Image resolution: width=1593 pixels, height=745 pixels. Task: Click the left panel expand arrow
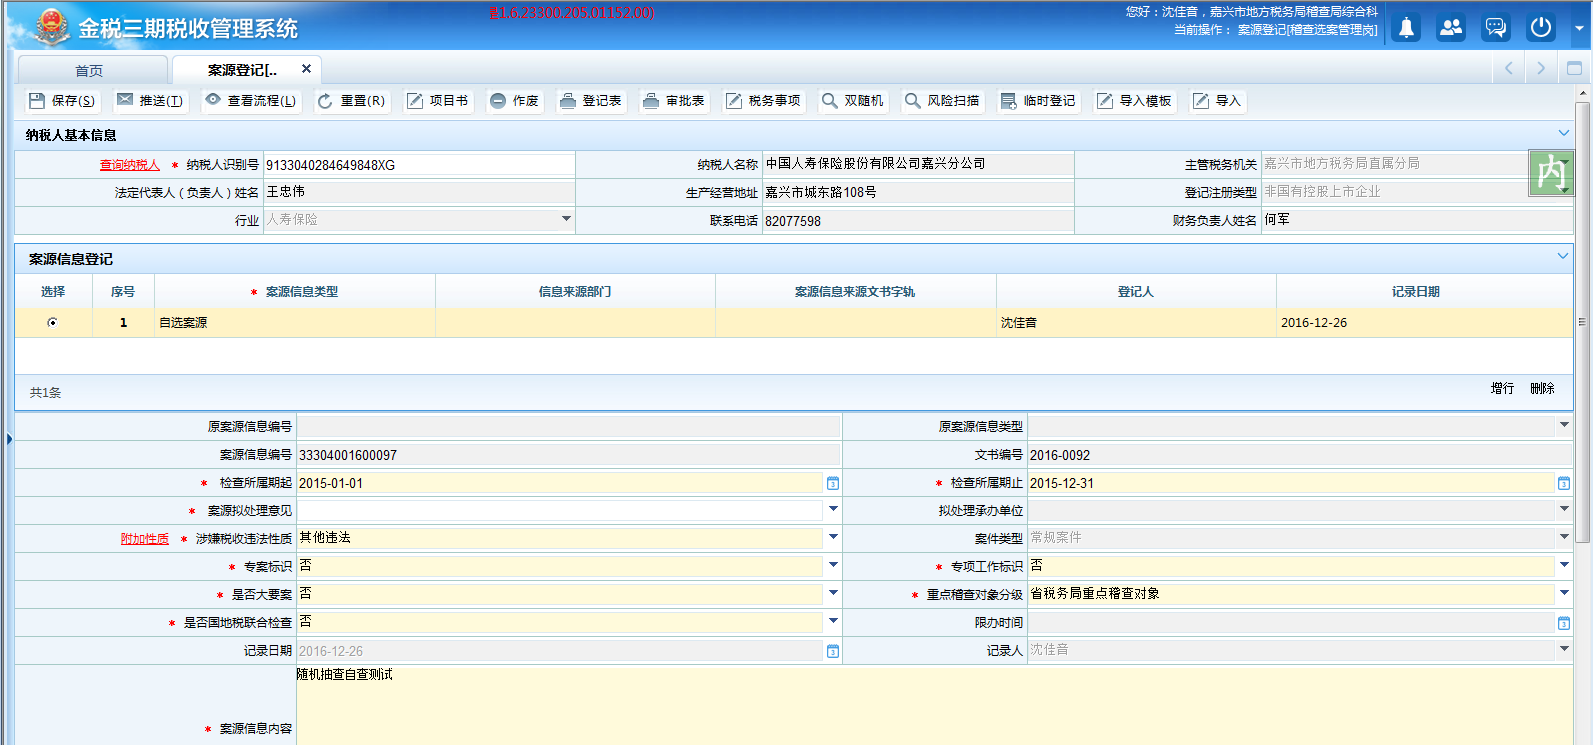[x=8, y=438]
